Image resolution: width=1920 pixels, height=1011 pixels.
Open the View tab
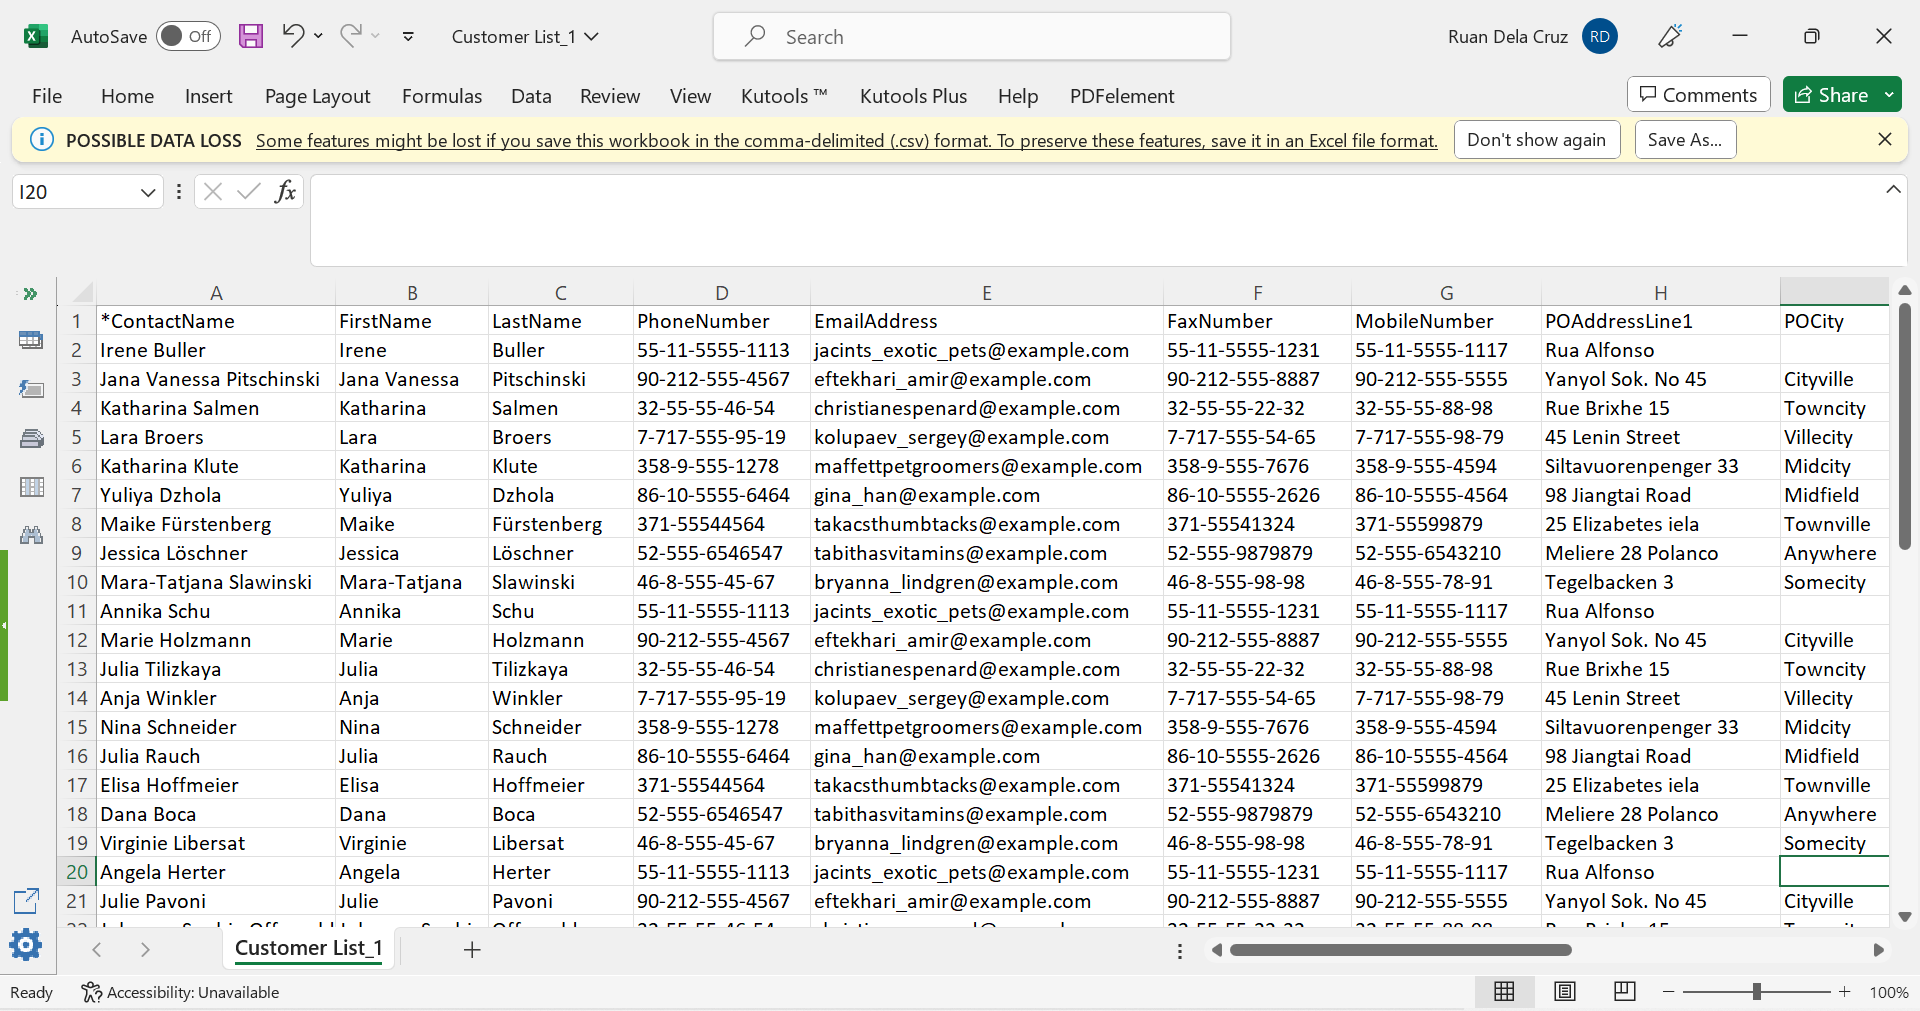pos(690,96)
